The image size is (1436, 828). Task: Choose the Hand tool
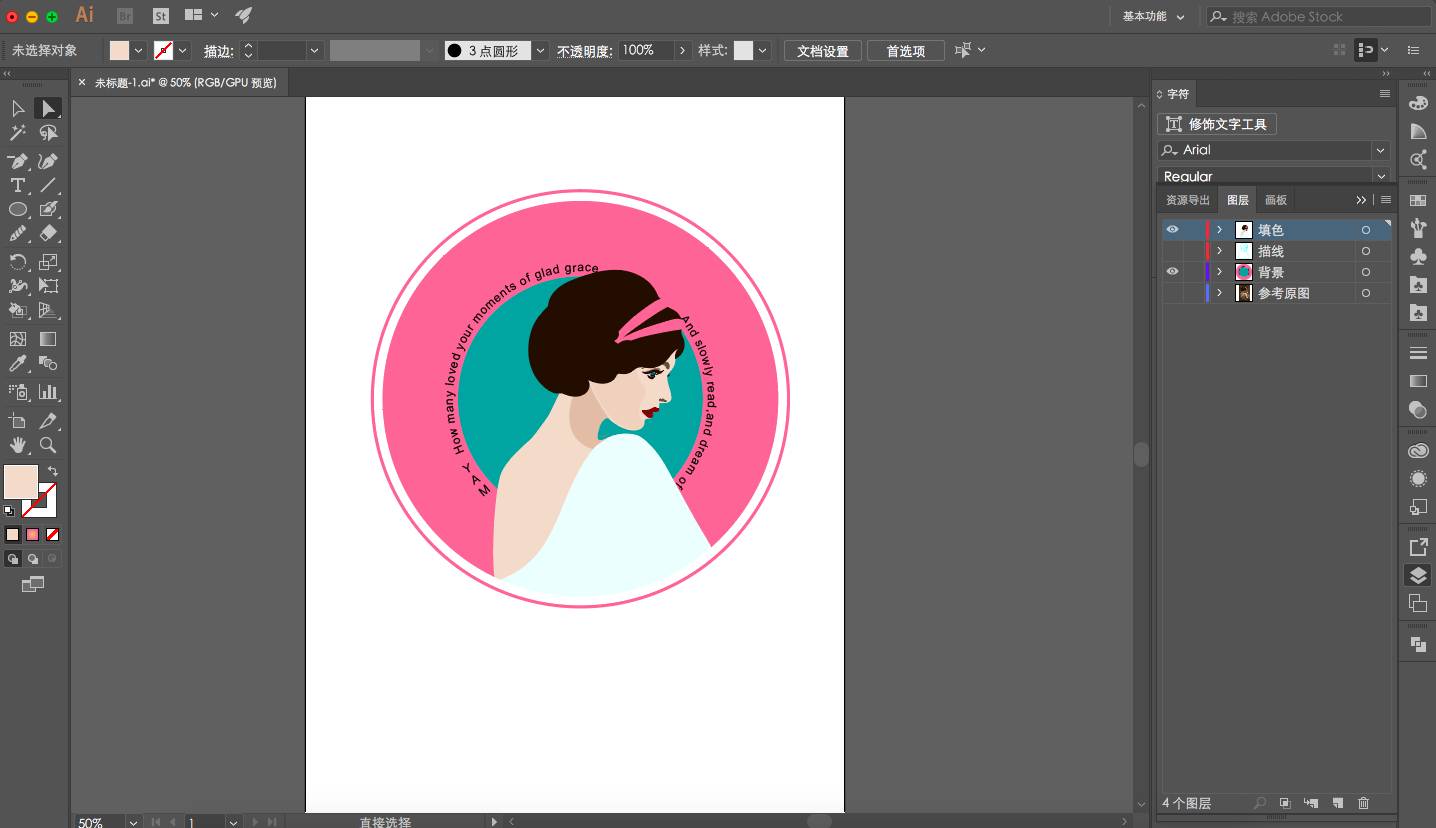click(x=17, y=445)
